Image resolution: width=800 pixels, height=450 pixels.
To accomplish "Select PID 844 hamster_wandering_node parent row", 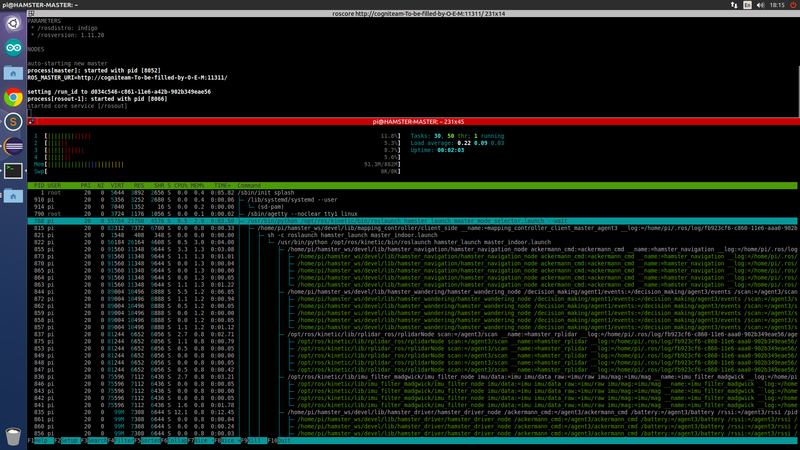I will [412, 292].
